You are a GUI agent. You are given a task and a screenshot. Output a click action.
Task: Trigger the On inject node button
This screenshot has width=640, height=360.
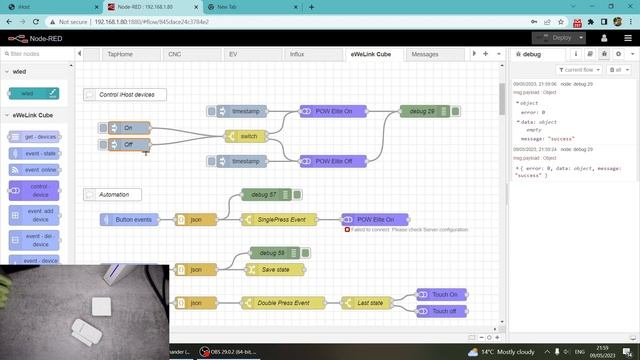[103, 128]
